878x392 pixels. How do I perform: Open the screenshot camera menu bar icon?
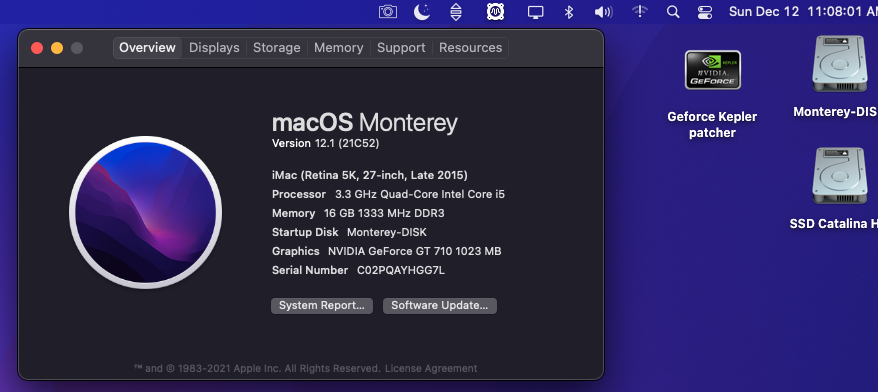click(387, 11)
